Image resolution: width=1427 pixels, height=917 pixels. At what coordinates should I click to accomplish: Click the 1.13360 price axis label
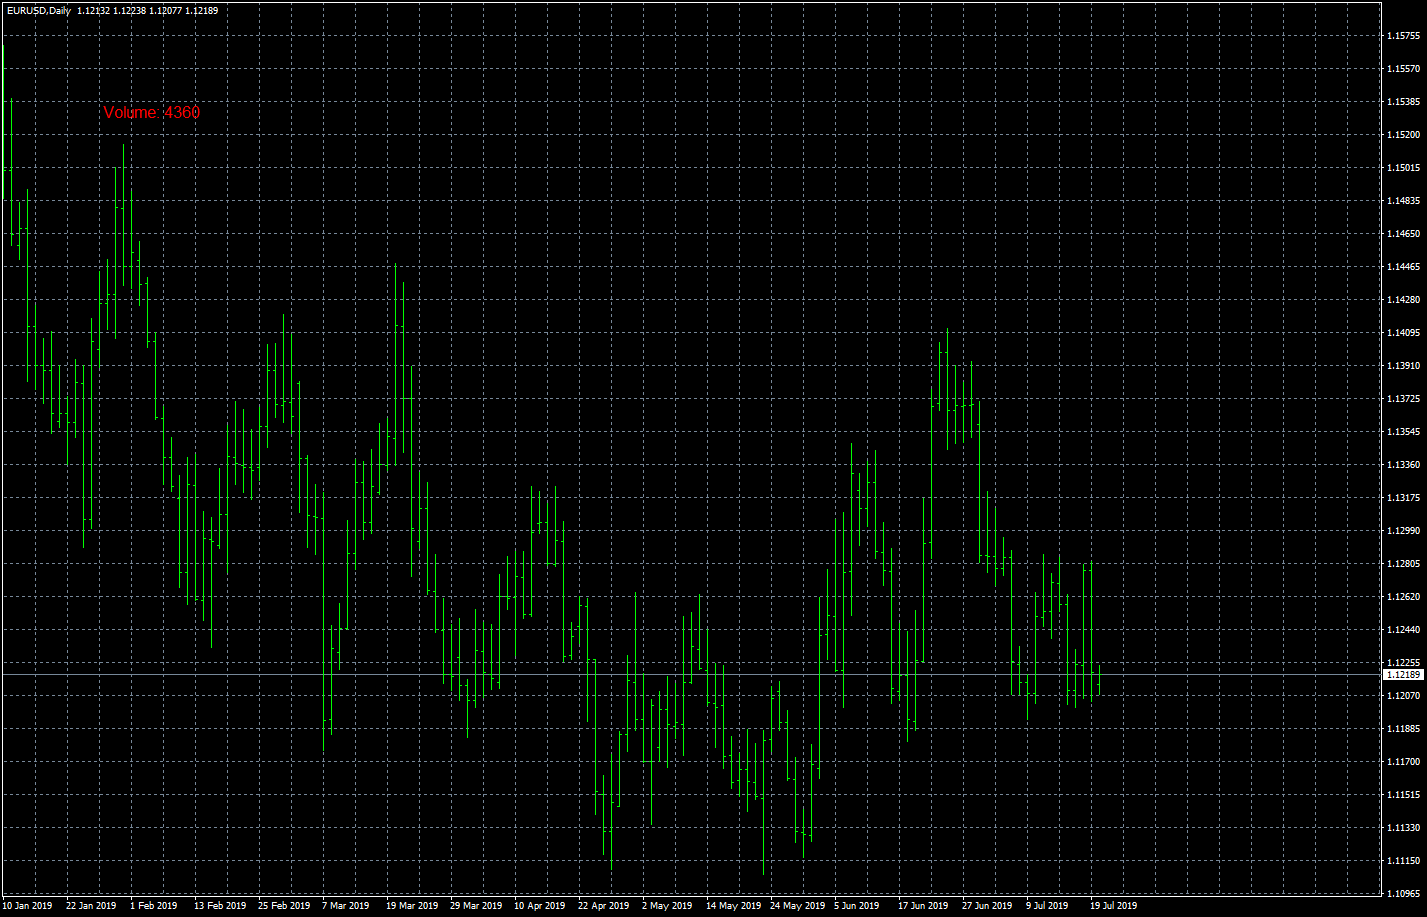pyautogui.click(x=1403, y=465)
